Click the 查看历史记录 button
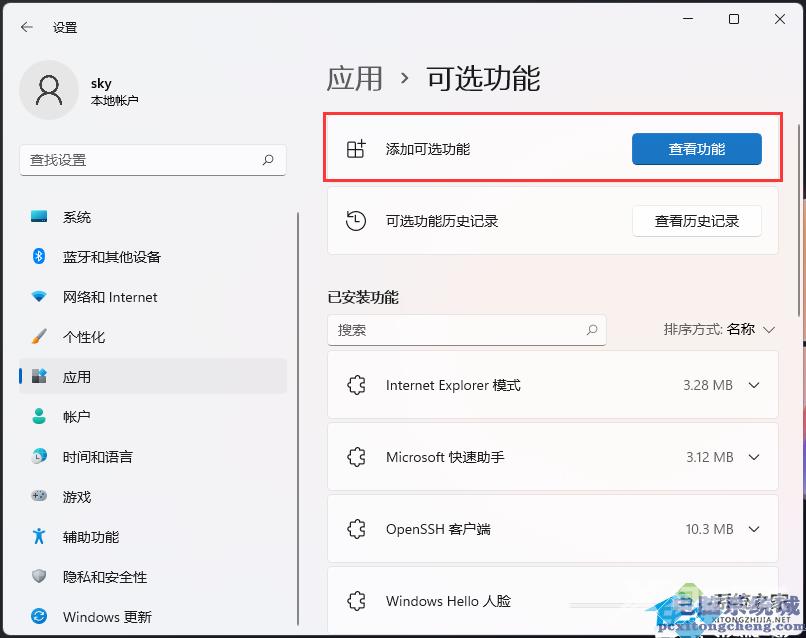Image resolution: width=806 pixels, height=638 pixels. tap(697, 221)
